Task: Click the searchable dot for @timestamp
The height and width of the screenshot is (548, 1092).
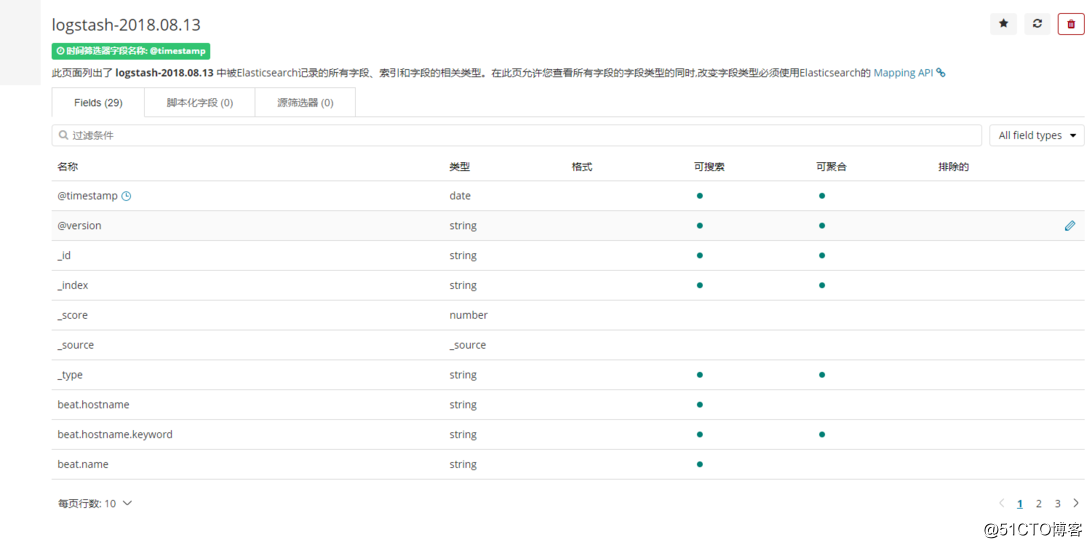Action: 700,196
